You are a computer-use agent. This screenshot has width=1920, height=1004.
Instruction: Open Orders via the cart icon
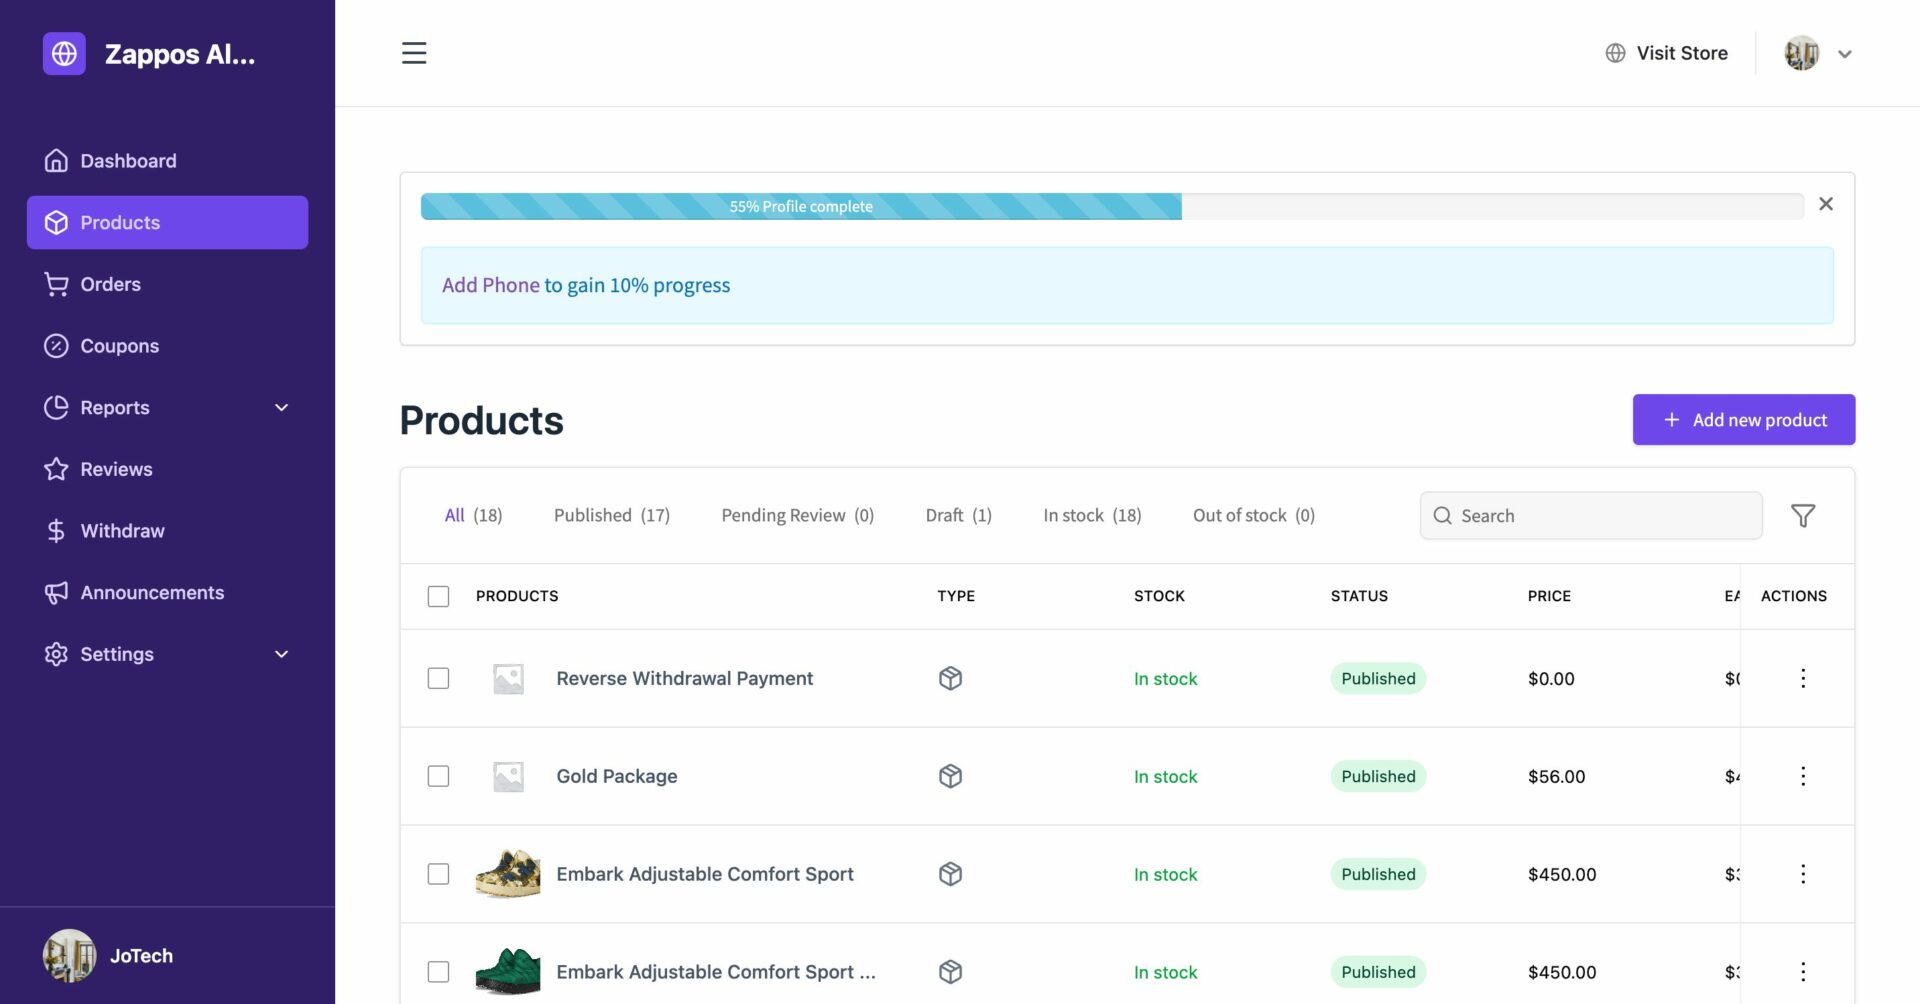click(x=57, y=284)
